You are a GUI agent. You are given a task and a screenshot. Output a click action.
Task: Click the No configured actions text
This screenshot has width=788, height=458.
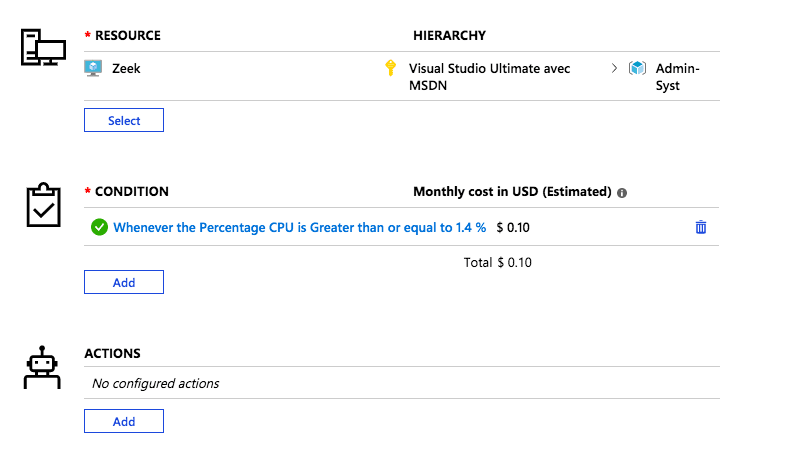coord(155,383)
